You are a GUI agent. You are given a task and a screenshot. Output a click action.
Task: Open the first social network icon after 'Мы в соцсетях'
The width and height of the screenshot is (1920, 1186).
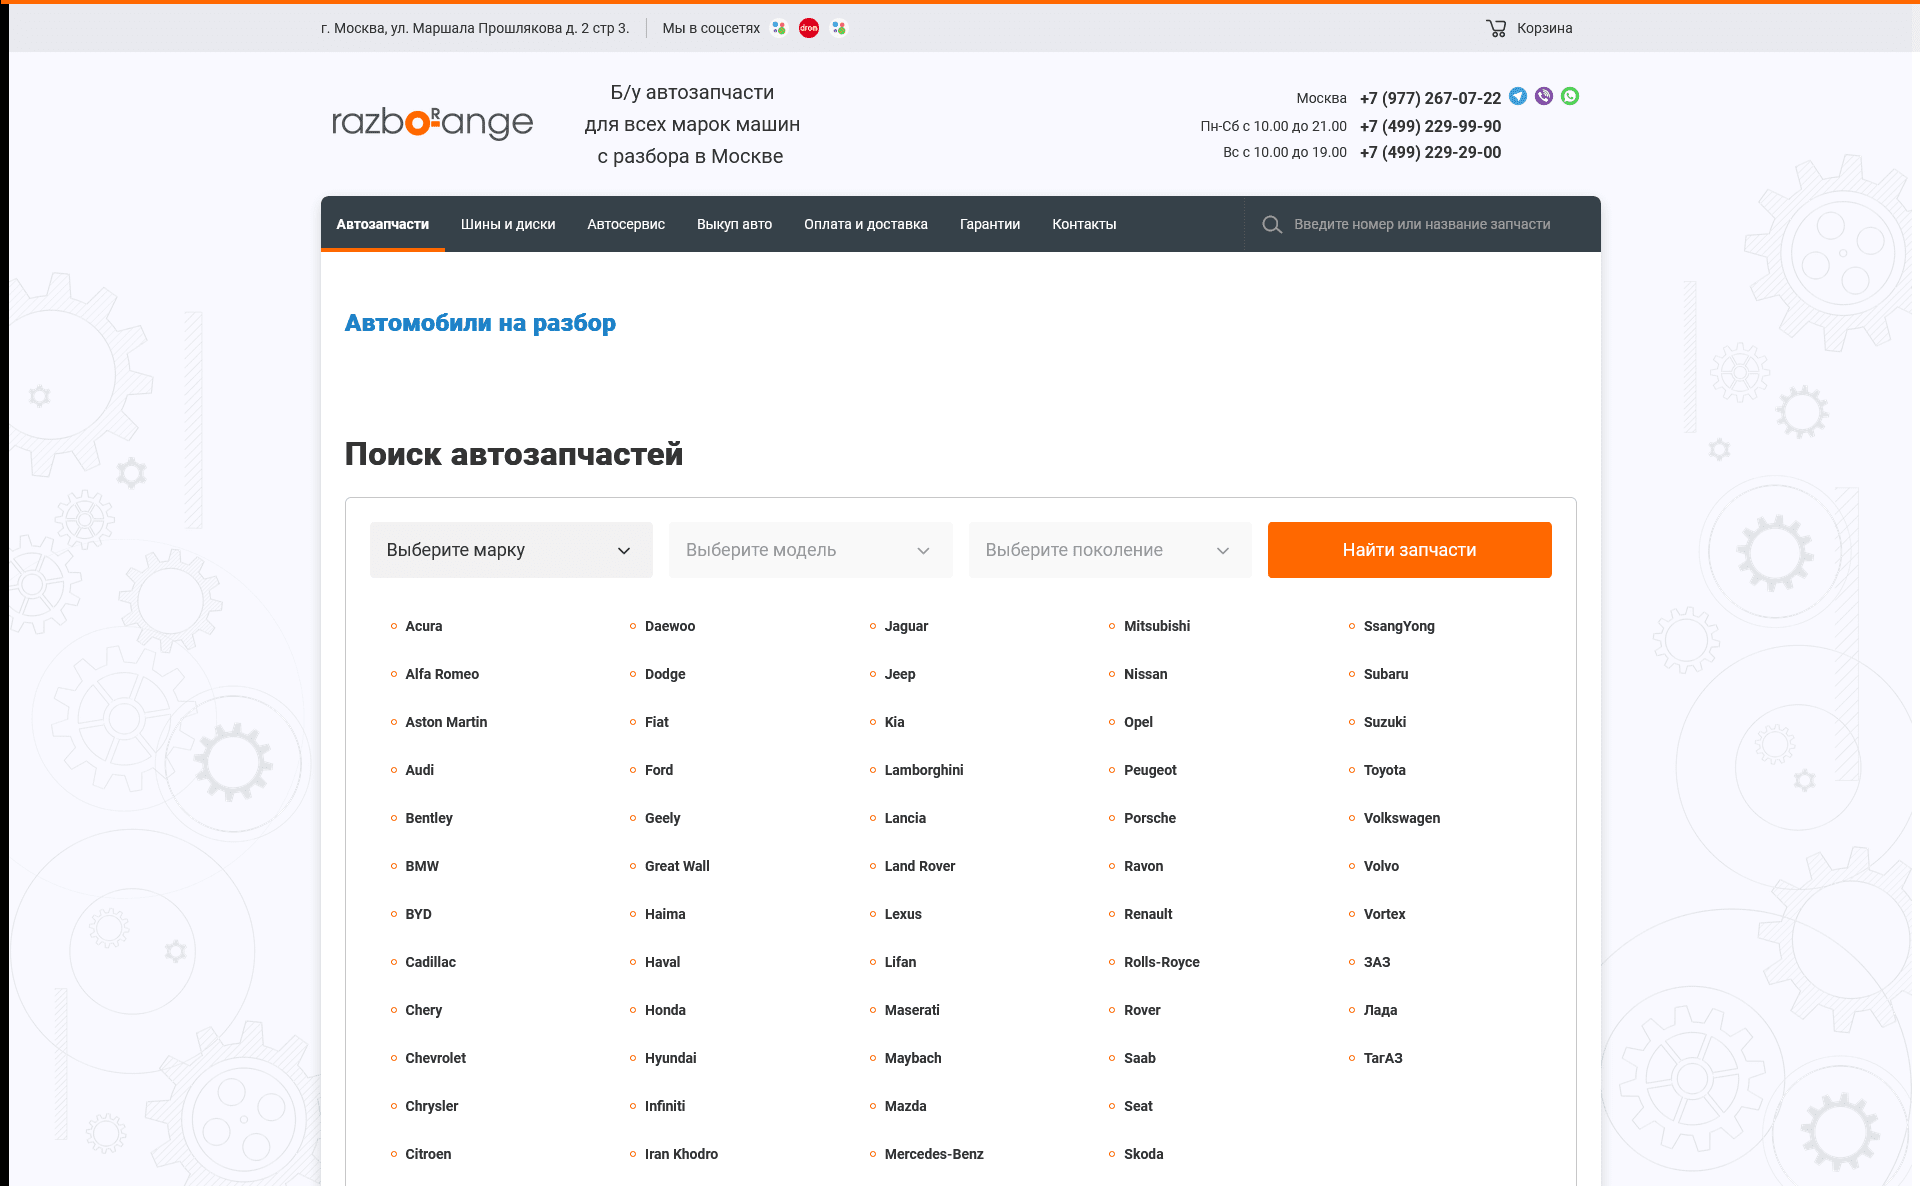coord(779,28)
